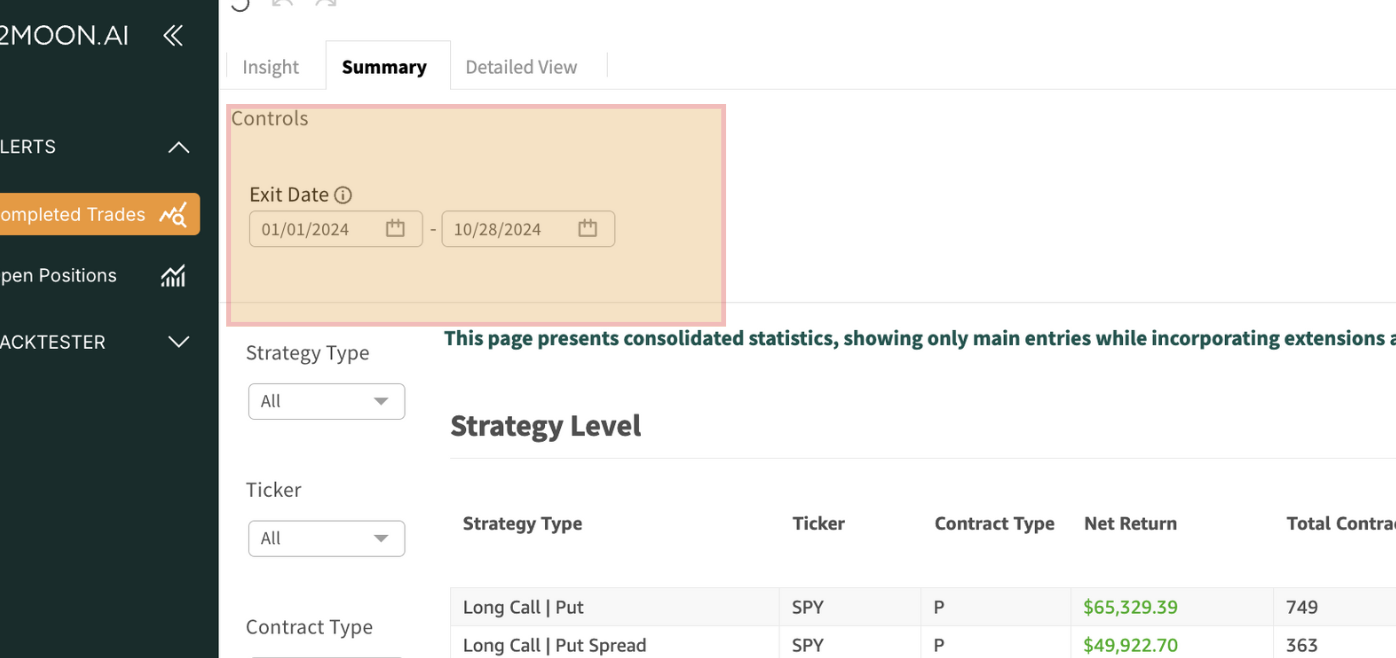
Task: Collapse the Alerts section chevron
Action: coord(178,148)
